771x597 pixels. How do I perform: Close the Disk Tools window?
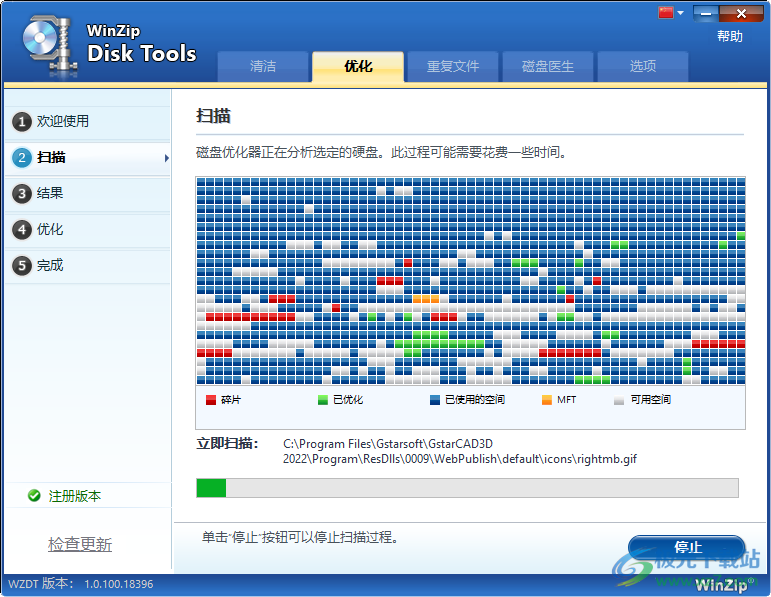coord(741,14)
